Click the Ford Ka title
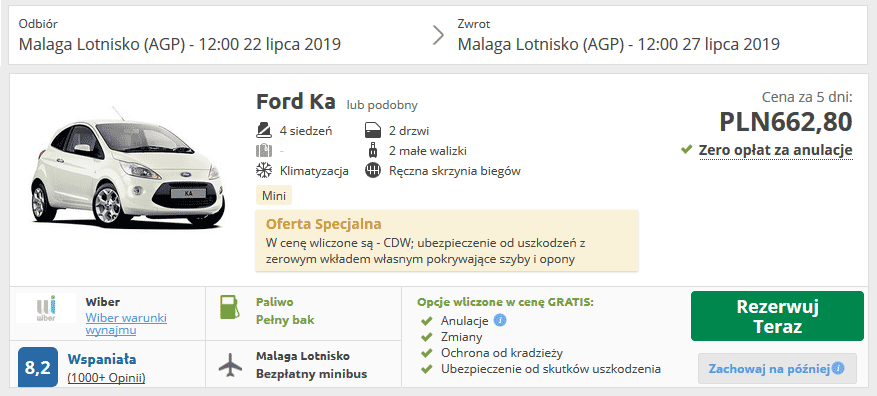This screenshot has width=877, height=396. pyautogui.click(x=296, y=102)
